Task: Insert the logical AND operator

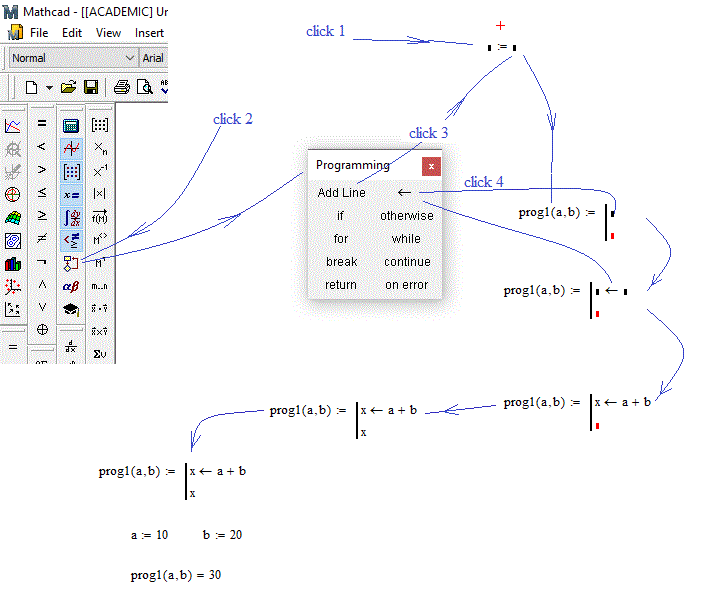Action: [42, 284]
